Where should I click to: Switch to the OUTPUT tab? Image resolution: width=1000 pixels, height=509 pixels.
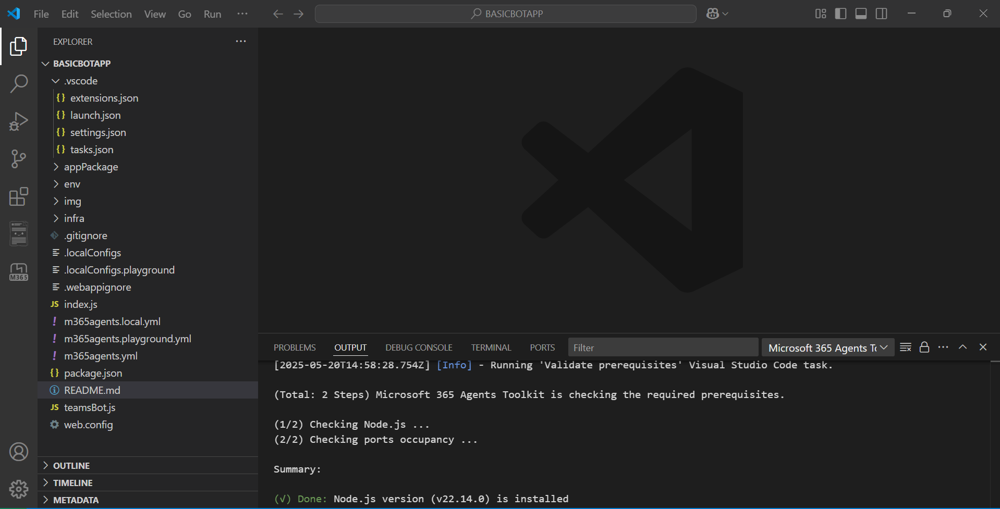pos(350,348)
